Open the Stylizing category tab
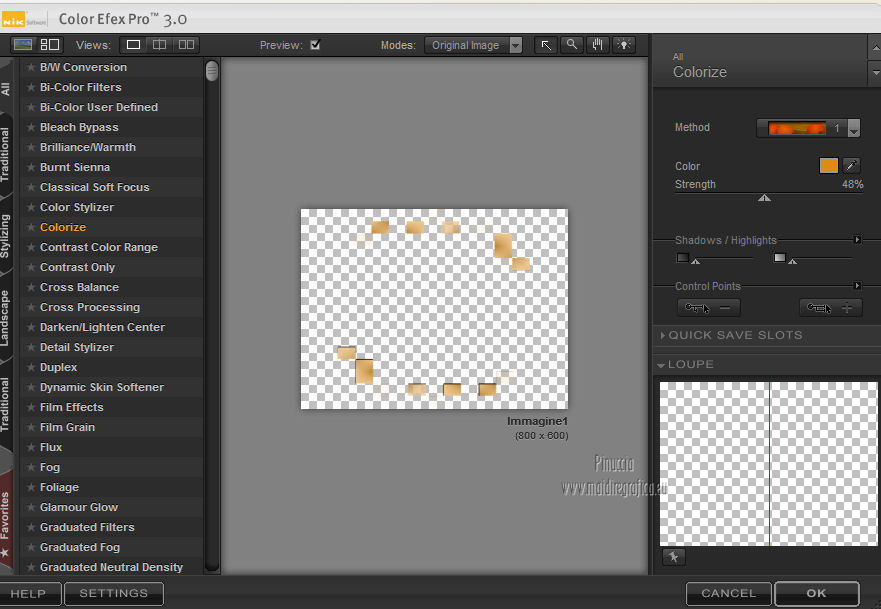Image resolution: width=881 pixels, height=609 pixels. click(x=6, y=236)
